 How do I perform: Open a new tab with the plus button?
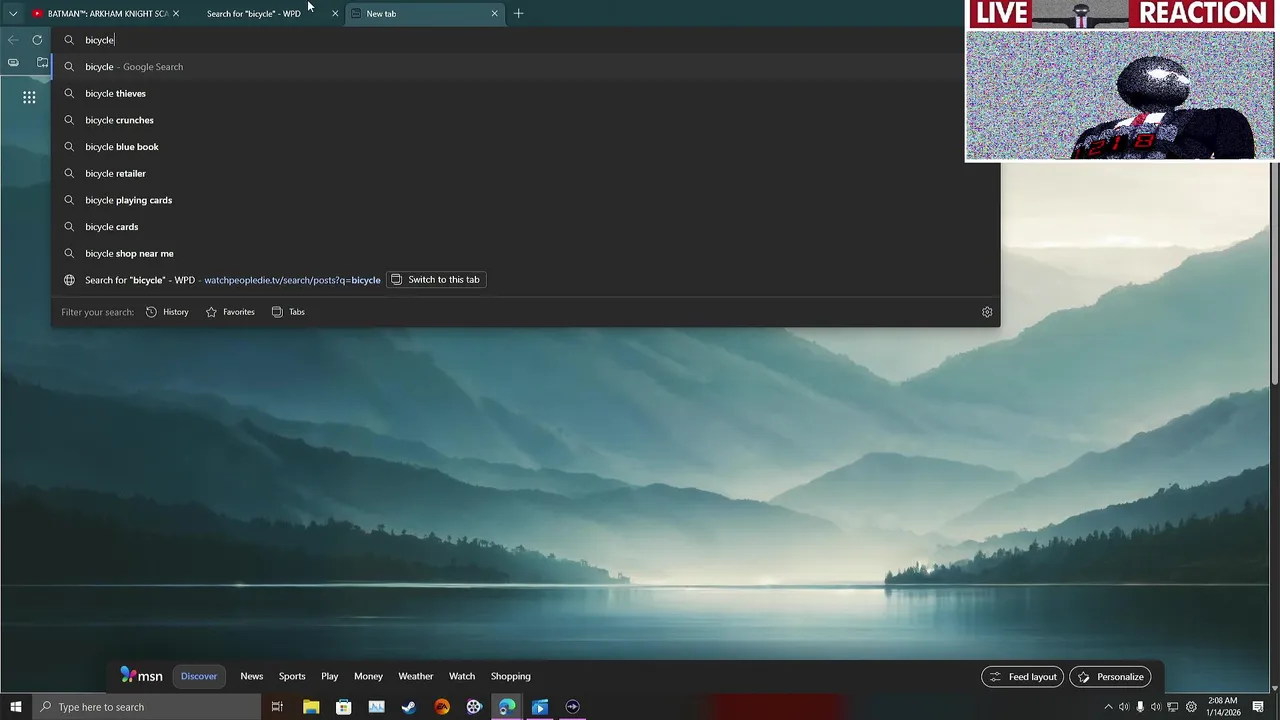(518, 14)
